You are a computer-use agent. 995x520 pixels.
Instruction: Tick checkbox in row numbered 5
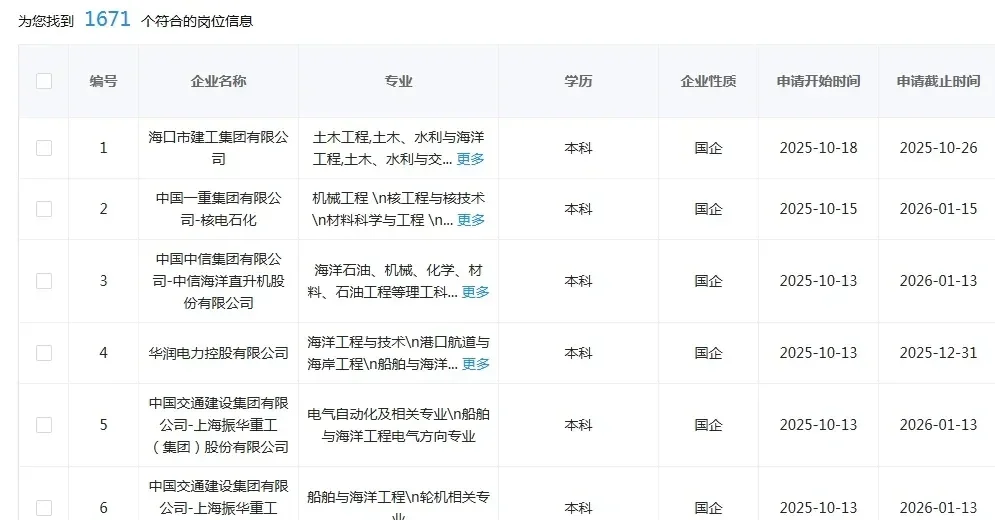[x=44, y=425]
